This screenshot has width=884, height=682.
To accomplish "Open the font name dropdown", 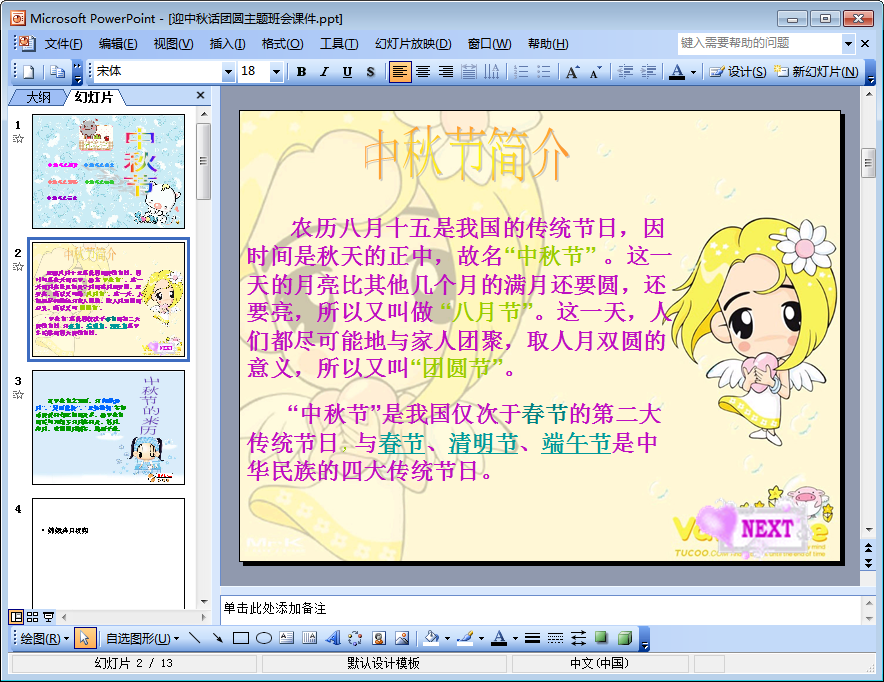I will pyautogui.click(x=228, y=72).
